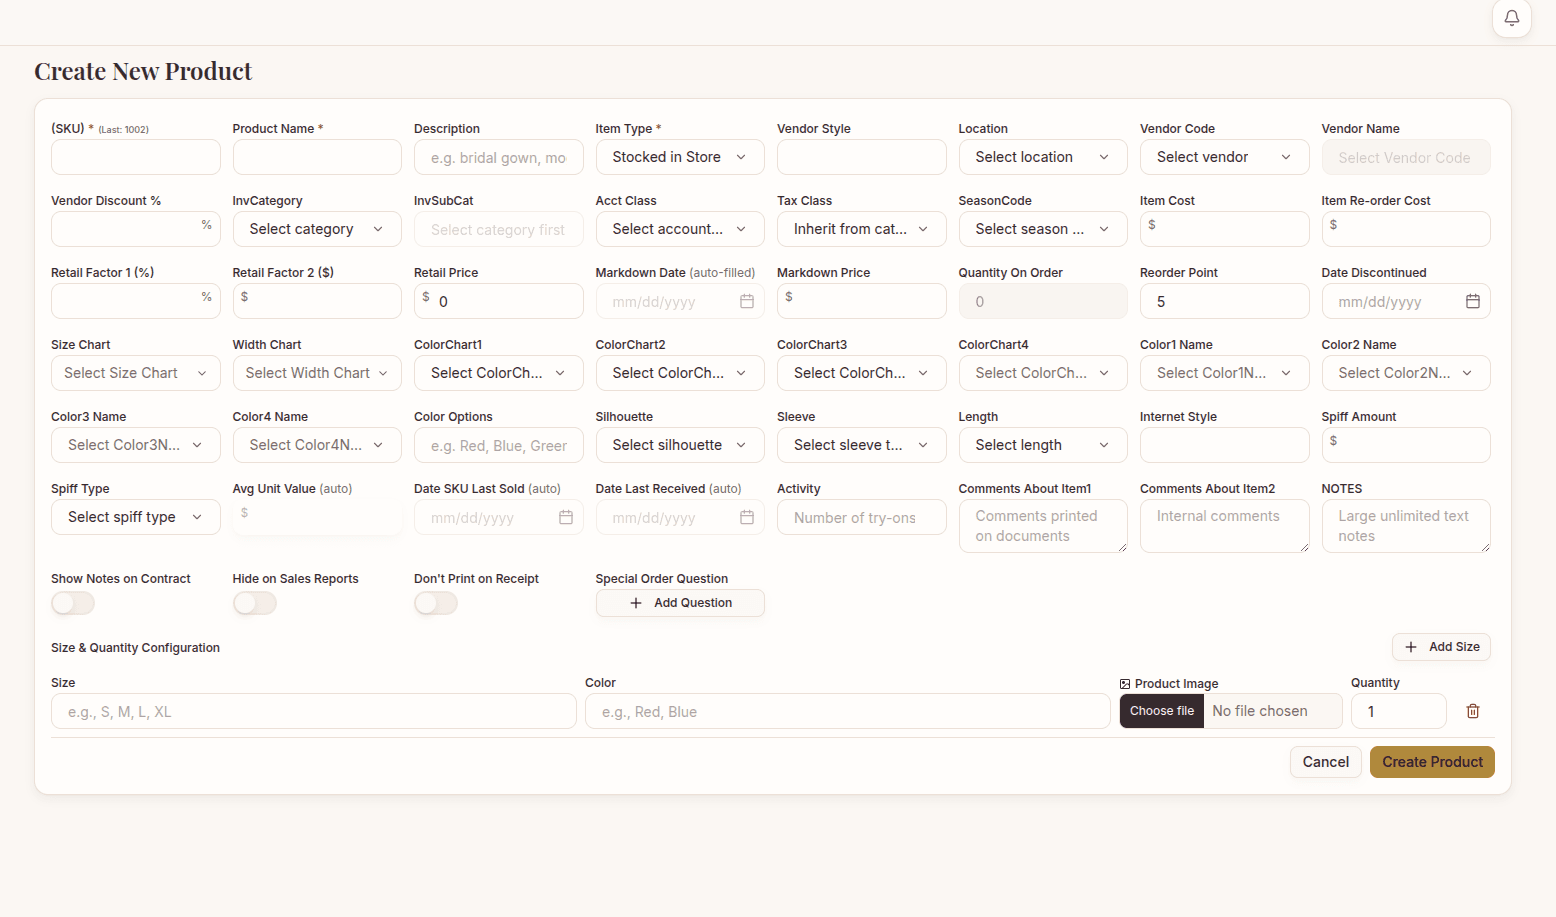Screen dimensions: 1556x917
Task: Open the Color1 Name dropdown
Action: click(x=1224, y=373)
